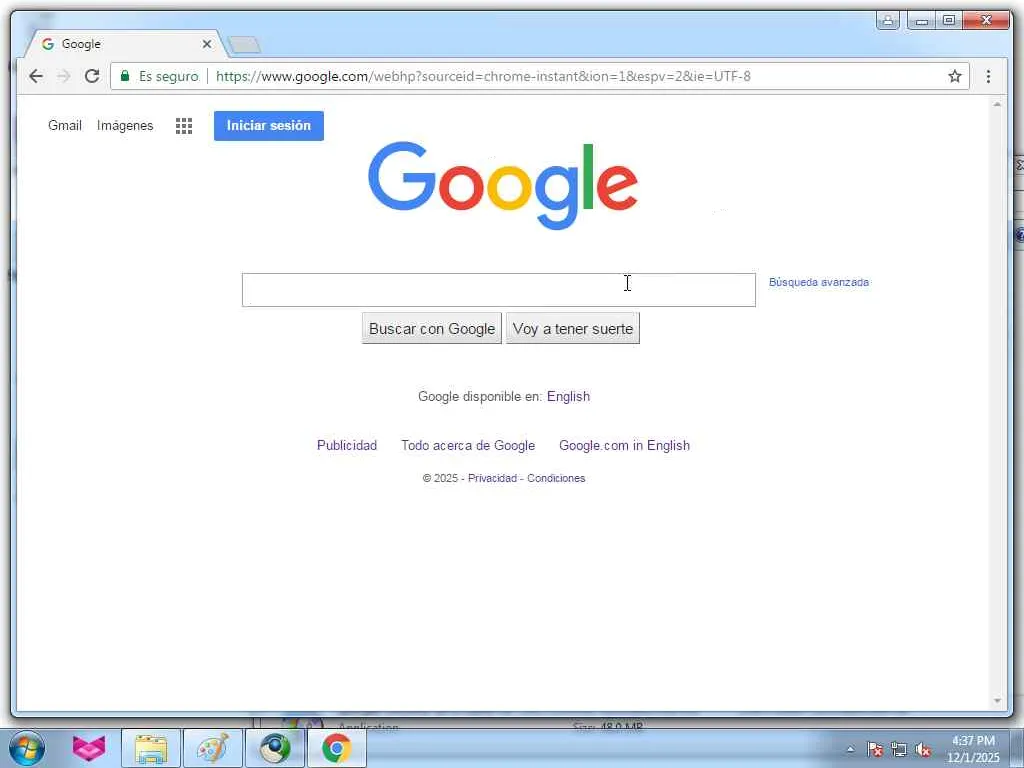Open Paint from the taskbar
The height and width of the screenshot is (768, 1024).
pos(213,748)
